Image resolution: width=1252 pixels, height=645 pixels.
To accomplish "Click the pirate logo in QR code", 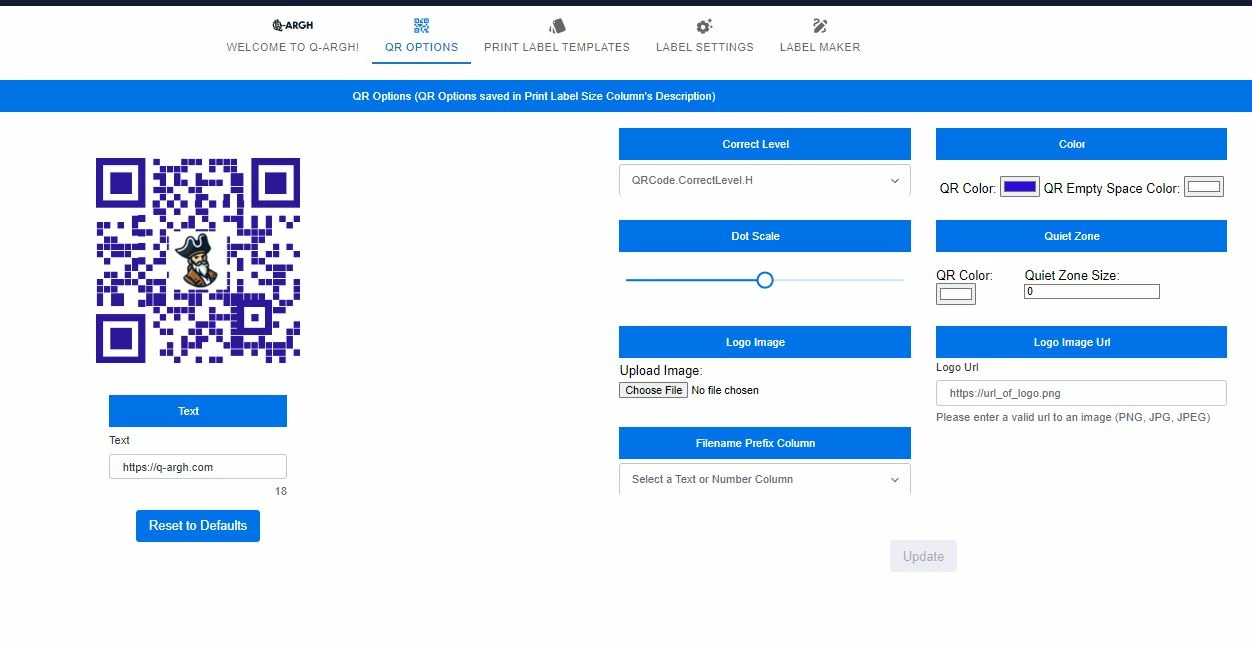I will coord(197,260).
